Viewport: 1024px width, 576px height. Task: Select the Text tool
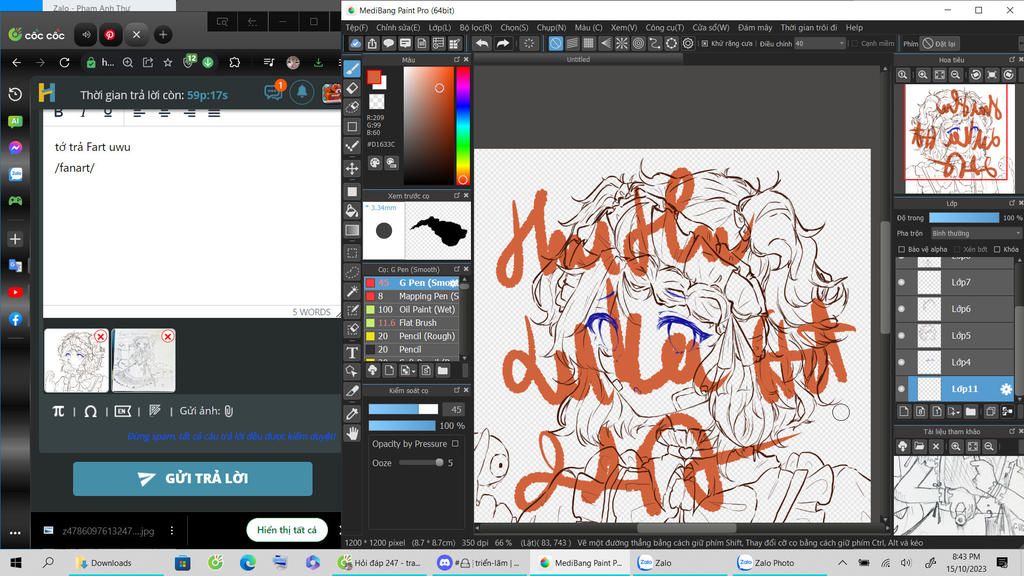352,352
